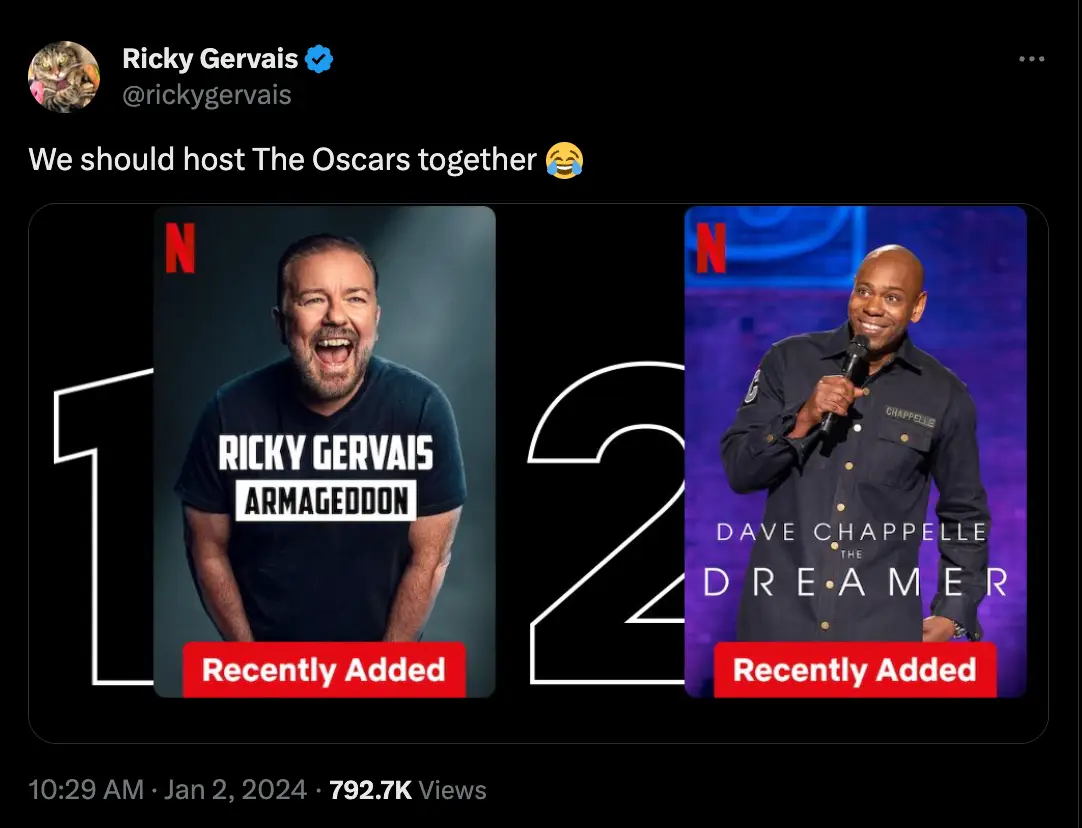Open the tweet's more options ellipsis
Screen dimensions: 1082x828
click(x=1031, y=60)
